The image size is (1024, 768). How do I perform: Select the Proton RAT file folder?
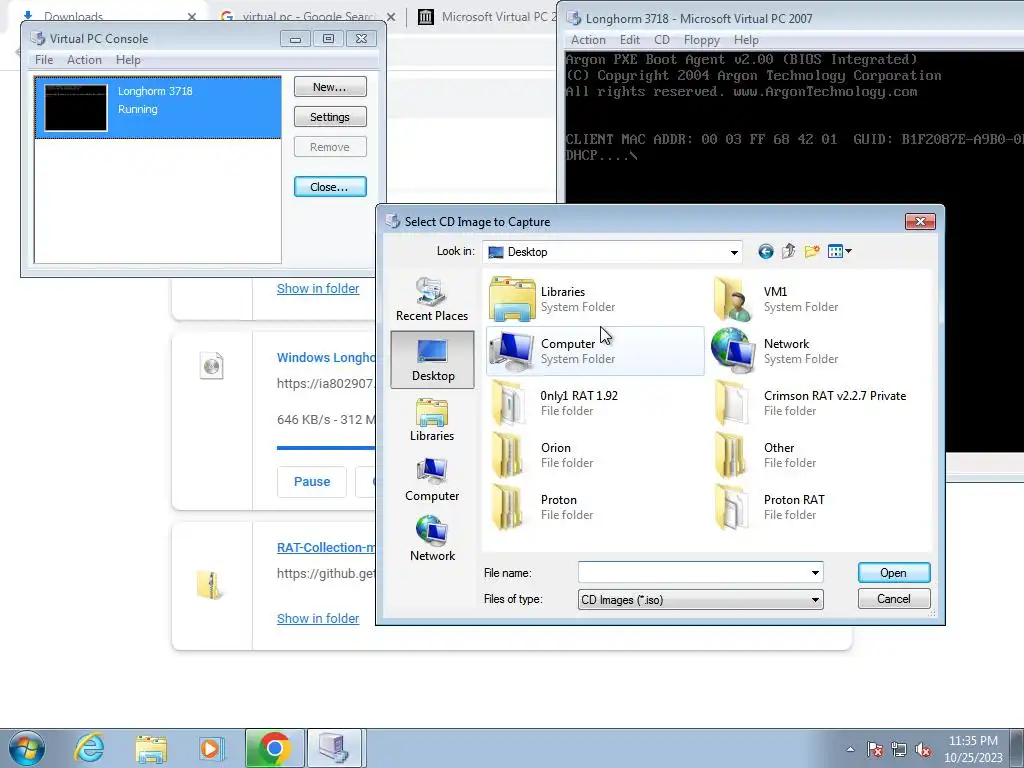click(x=818, y=507)
